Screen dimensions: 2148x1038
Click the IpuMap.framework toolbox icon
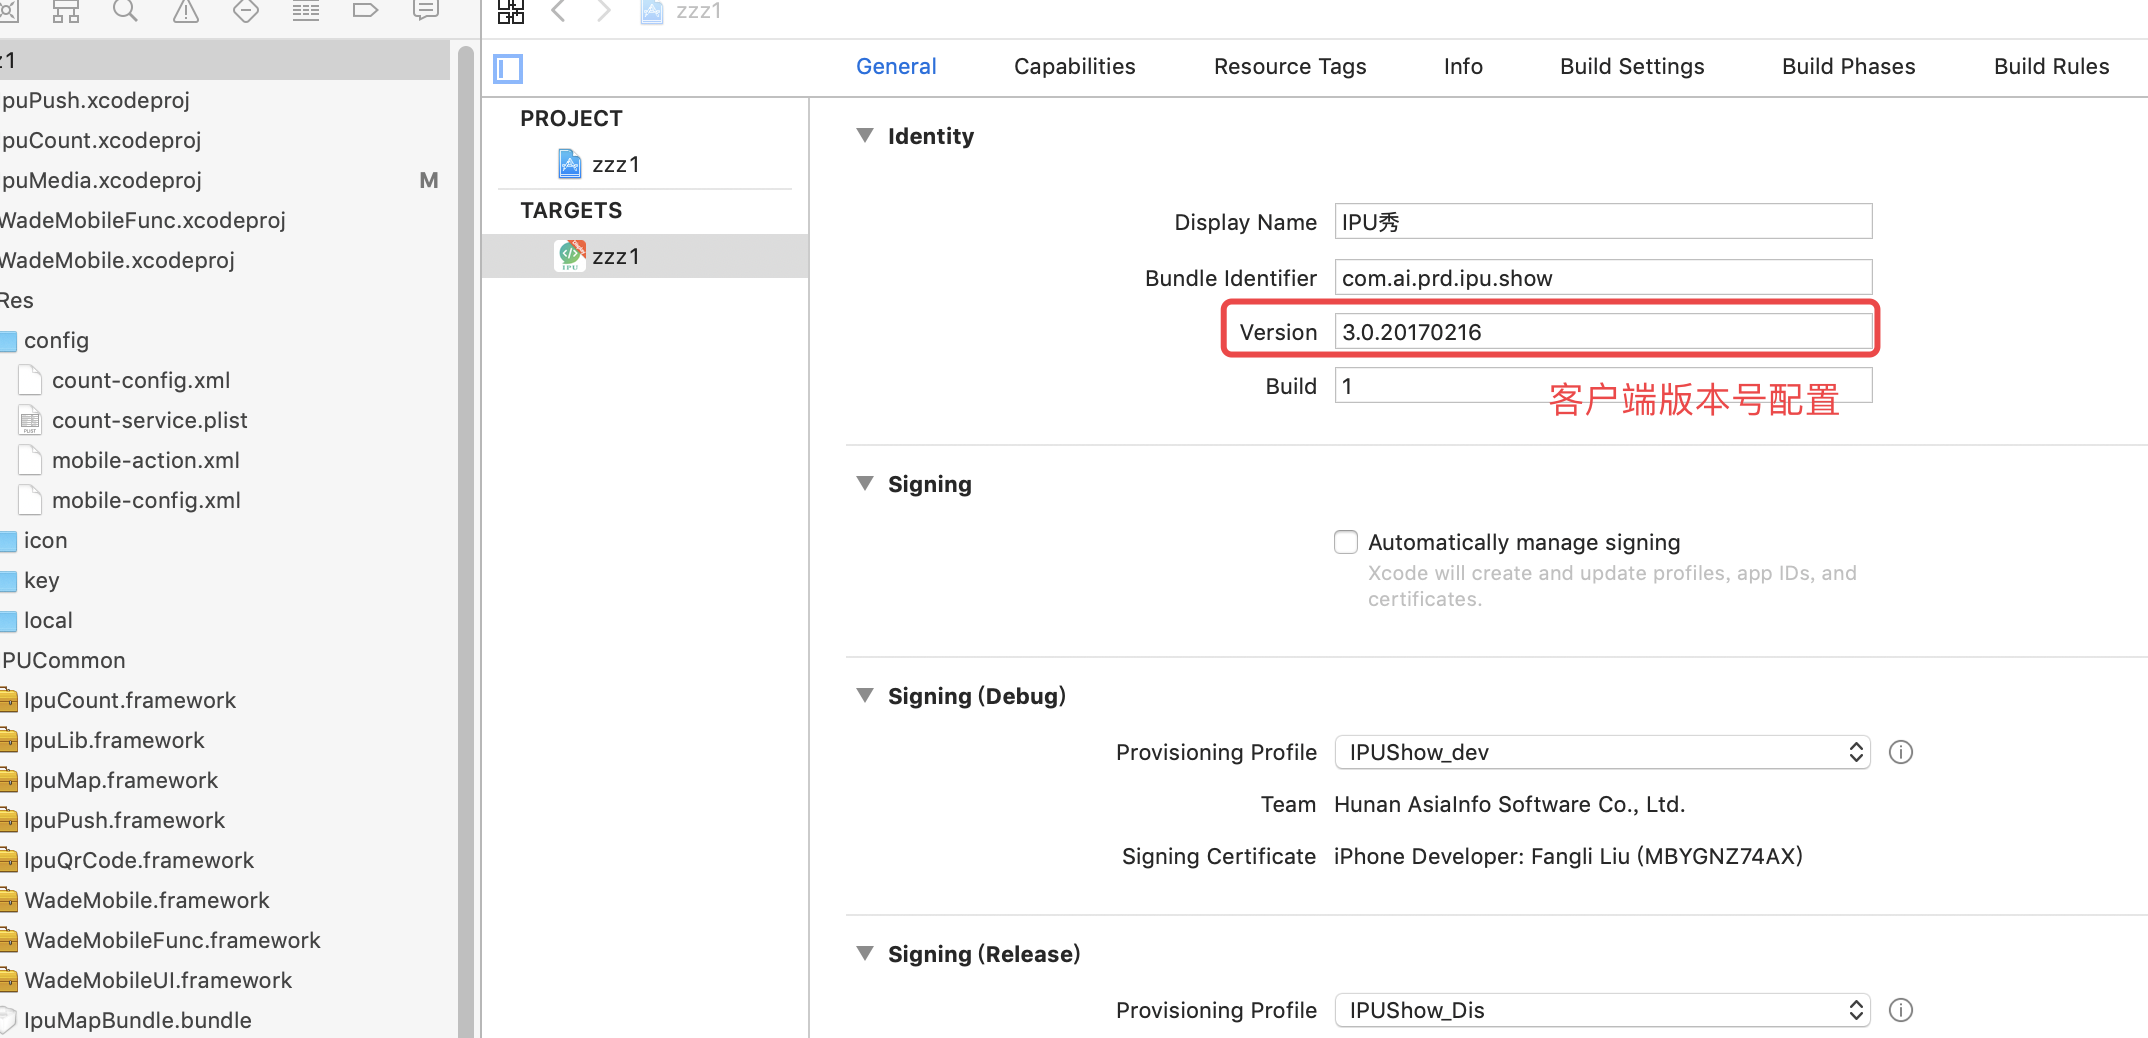coord(9,780)
